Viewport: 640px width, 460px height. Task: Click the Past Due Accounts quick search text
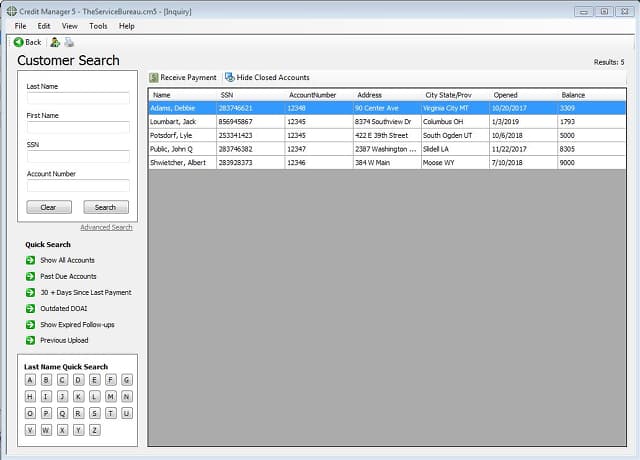click(x=68, y=276)
